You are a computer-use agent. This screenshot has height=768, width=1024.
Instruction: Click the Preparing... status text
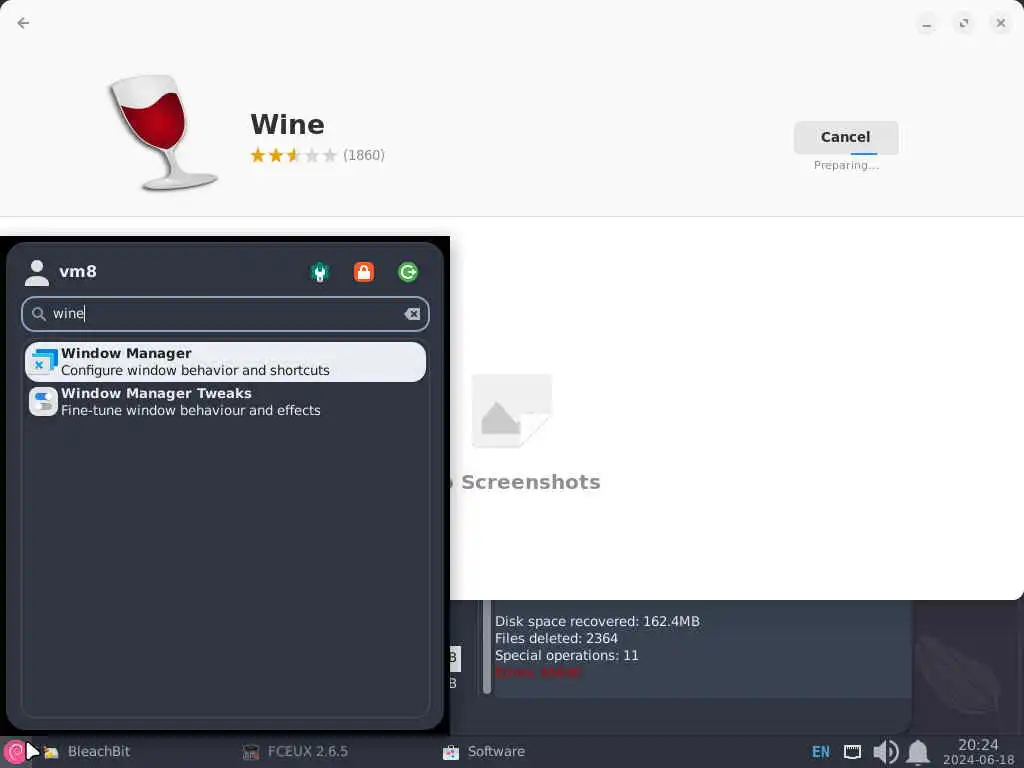[x=846, y=166]
